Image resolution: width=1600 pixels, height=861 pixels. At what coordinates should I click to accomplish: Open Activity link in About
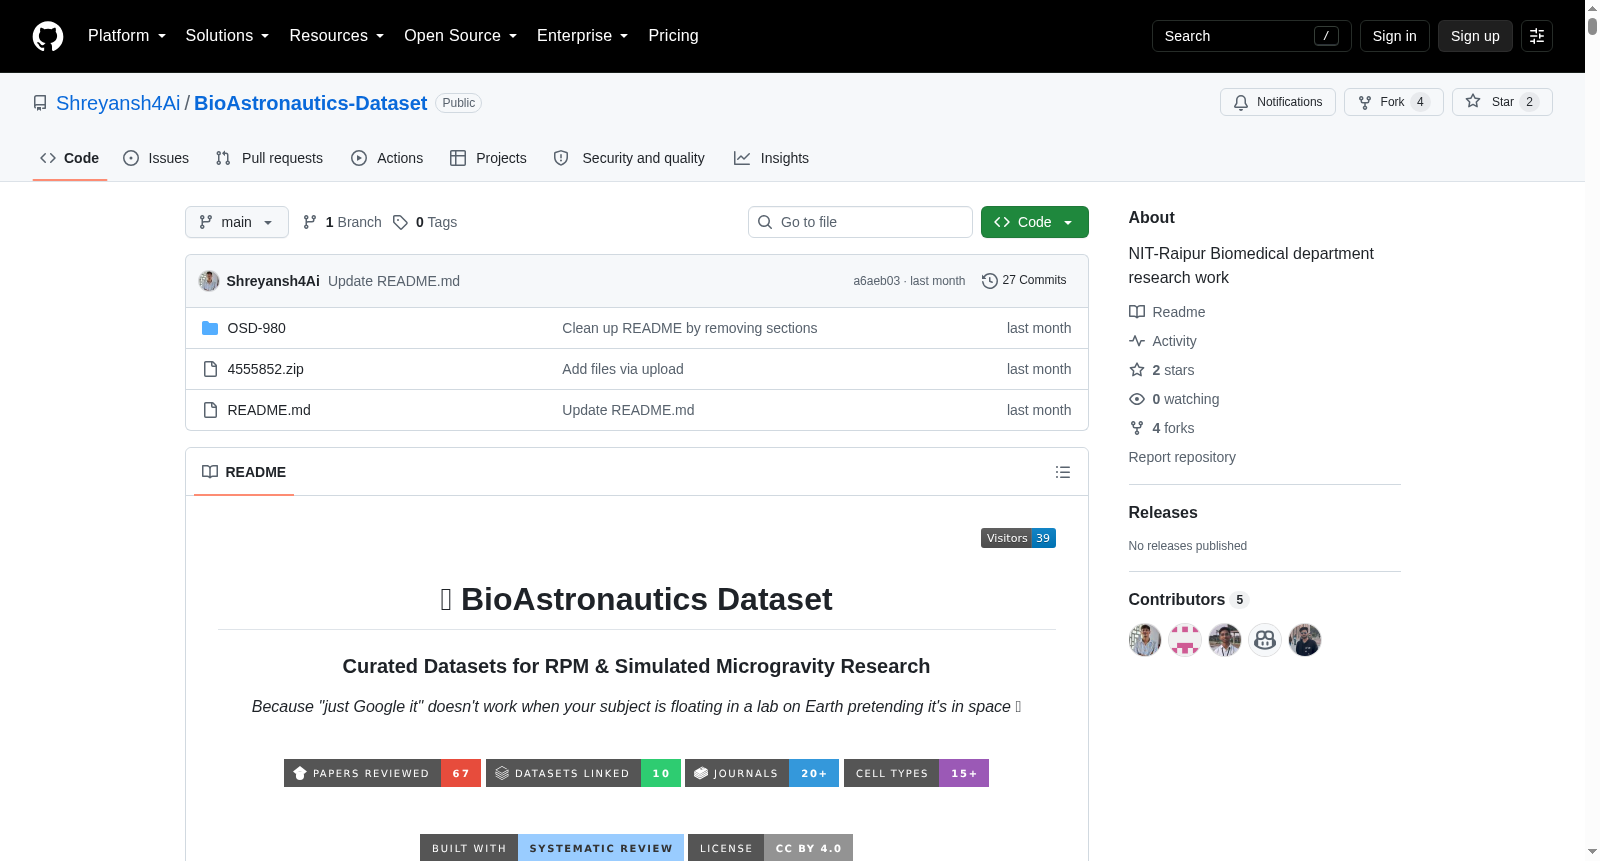1163,341
